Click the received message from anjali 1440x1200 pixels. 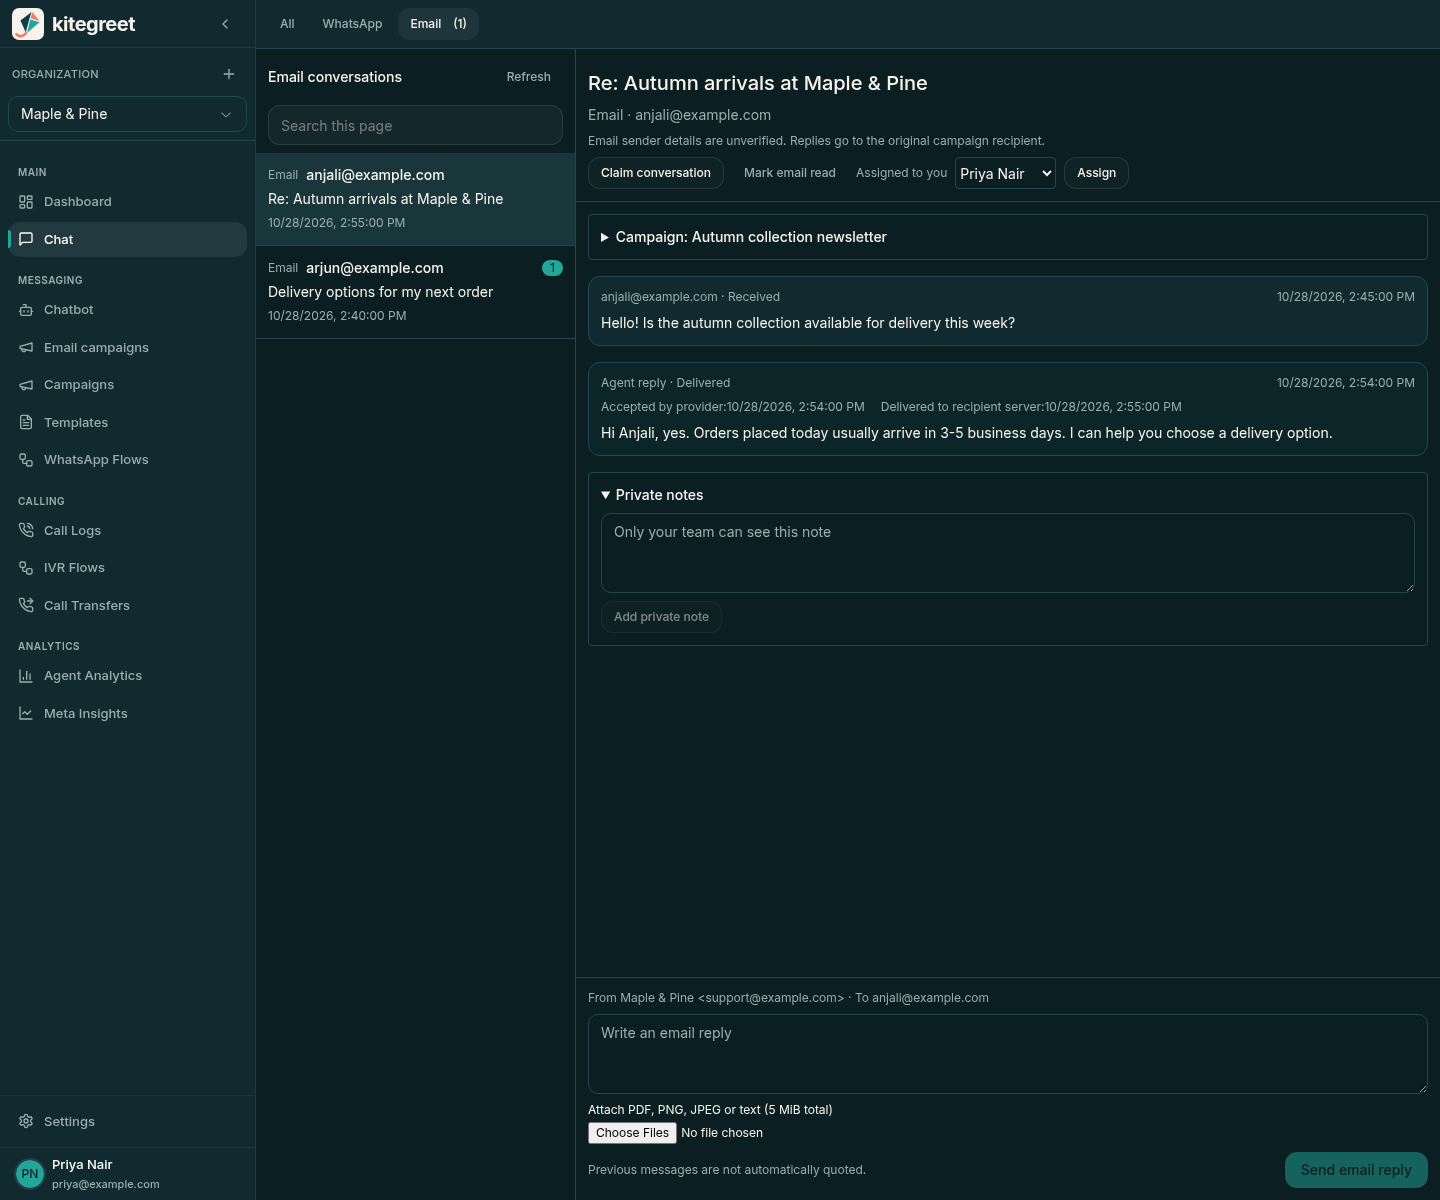click(x=1008, y=311)
